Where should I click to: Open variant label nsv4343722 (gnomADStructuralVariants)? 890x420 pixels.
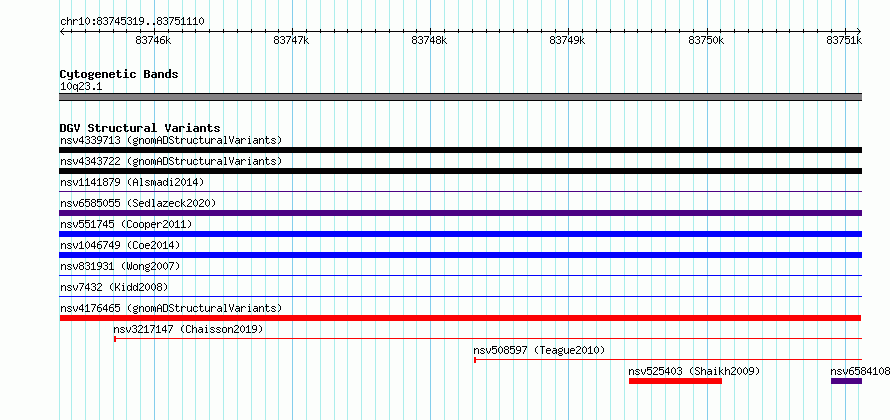click(171, 161)
